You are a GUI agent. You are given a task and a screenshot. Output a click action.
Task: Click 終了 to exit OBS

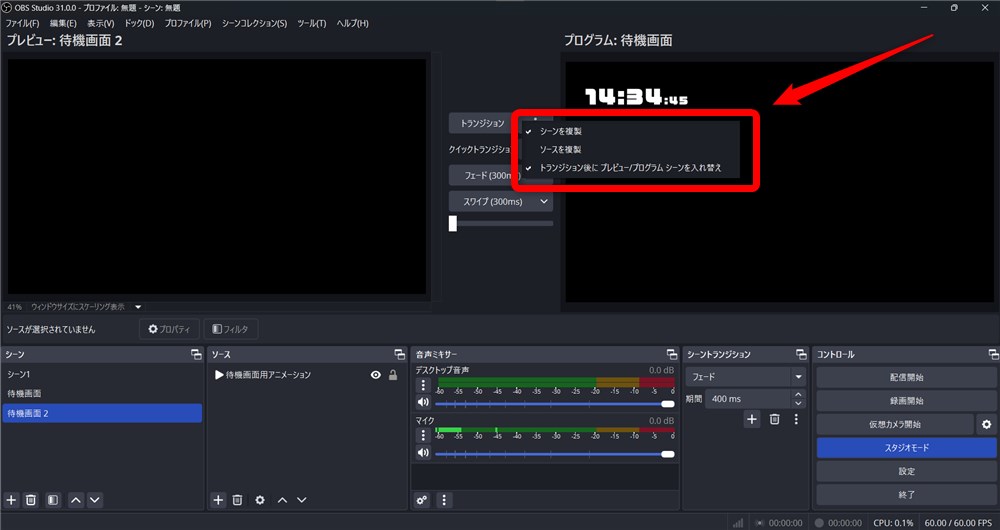(906, 494)
